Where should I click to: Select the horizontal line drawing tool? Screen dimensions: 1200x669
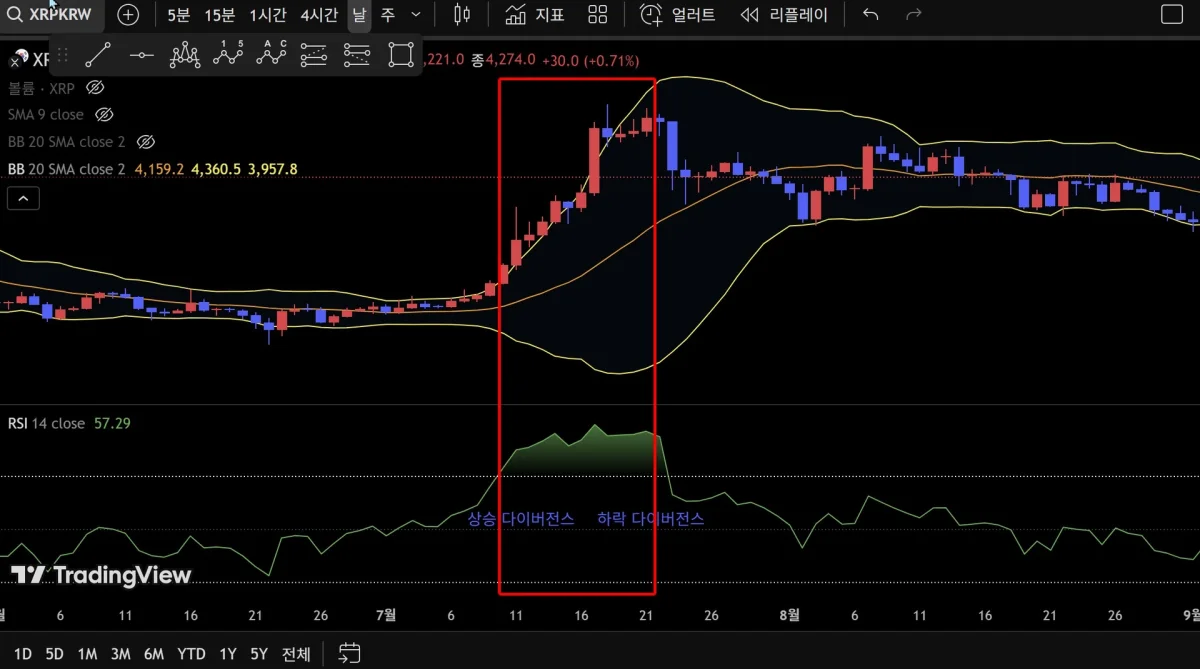pyautogui.click(x=142, y=56)
